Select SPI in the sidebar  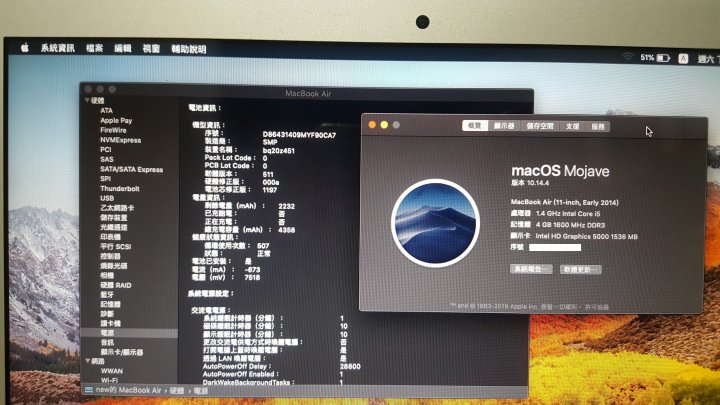point(106,179)
